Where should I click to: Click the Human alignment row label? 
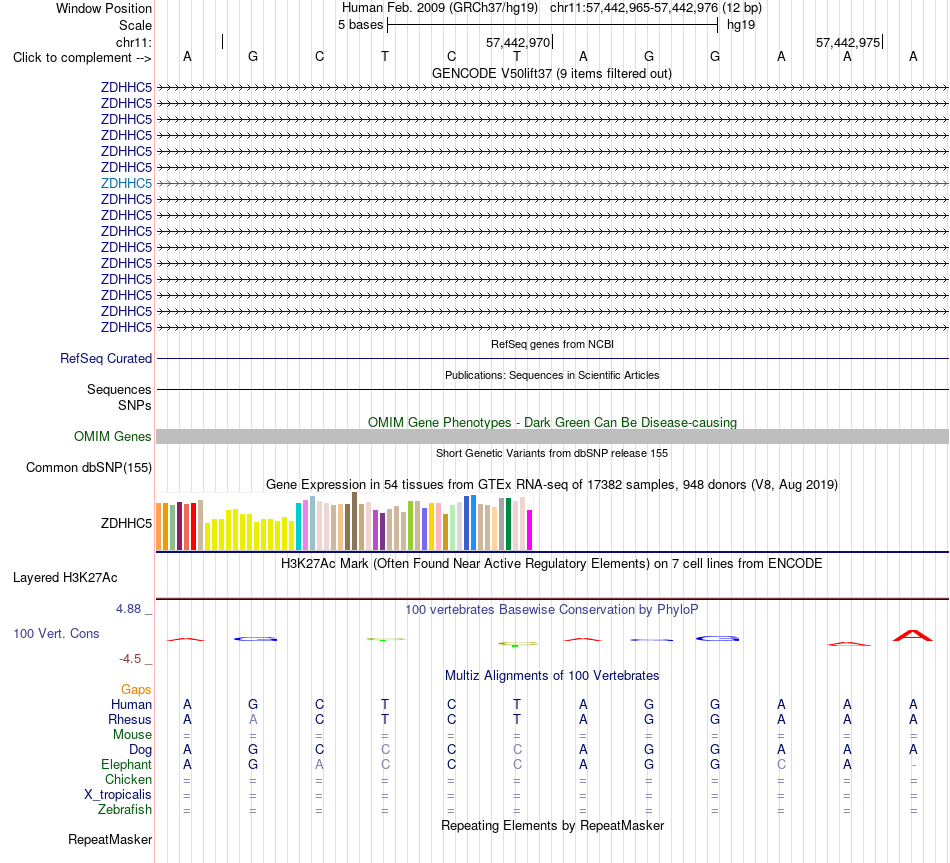131,704
